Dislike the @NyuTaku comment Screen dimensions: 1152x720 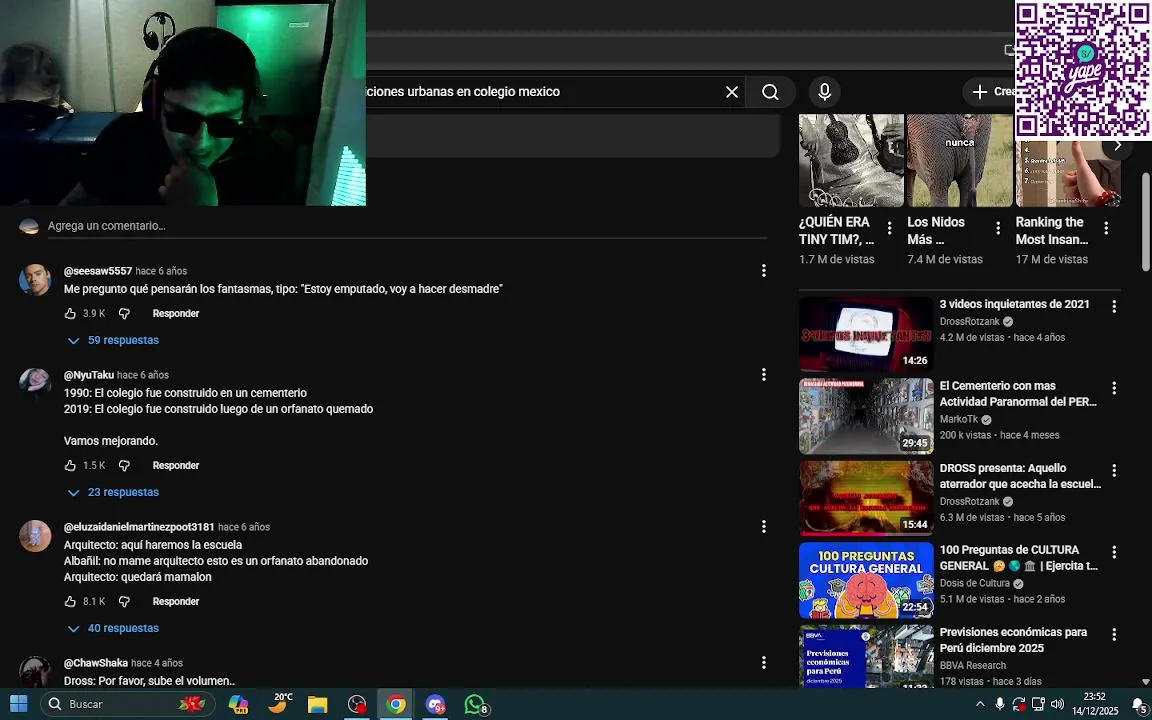tap(124, 466)
